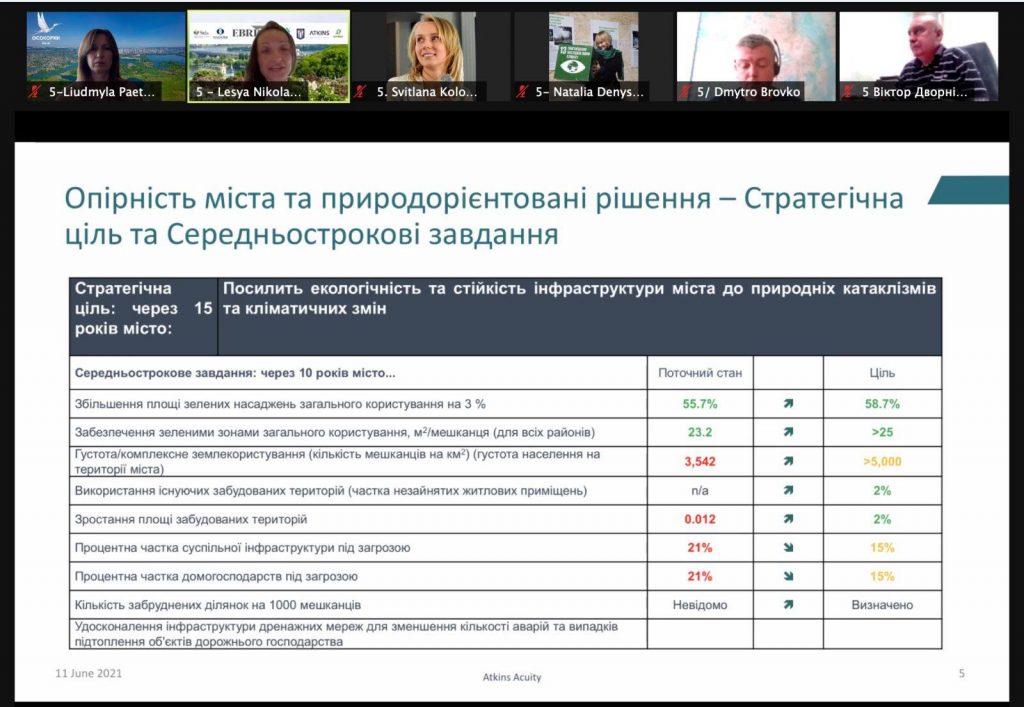Click the row label 'Кількість забруднених ділянок на 1000 мешканців'
The image size is (1024, 707).
[x=217, y=605]
